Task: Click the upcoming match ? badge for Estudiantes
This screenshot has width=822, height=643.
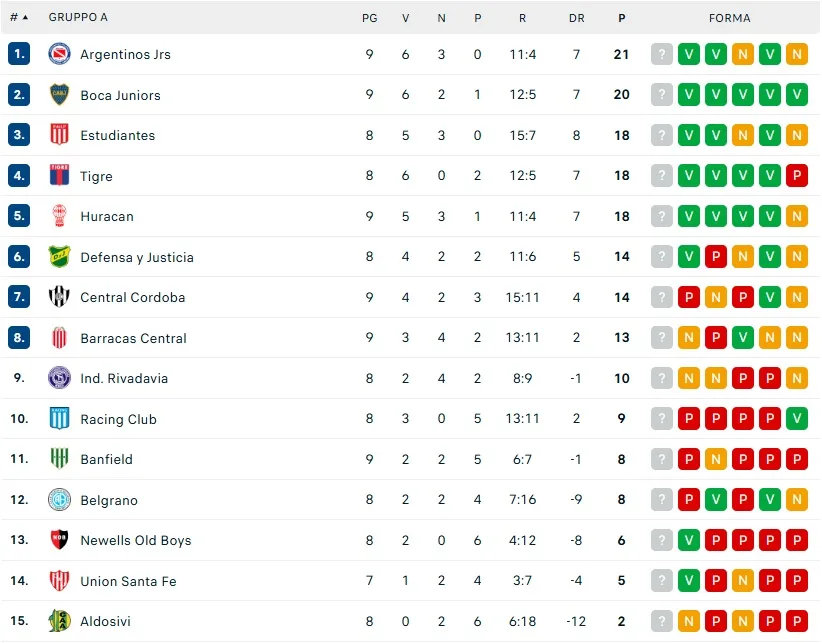Action: (x=661, y=135)
